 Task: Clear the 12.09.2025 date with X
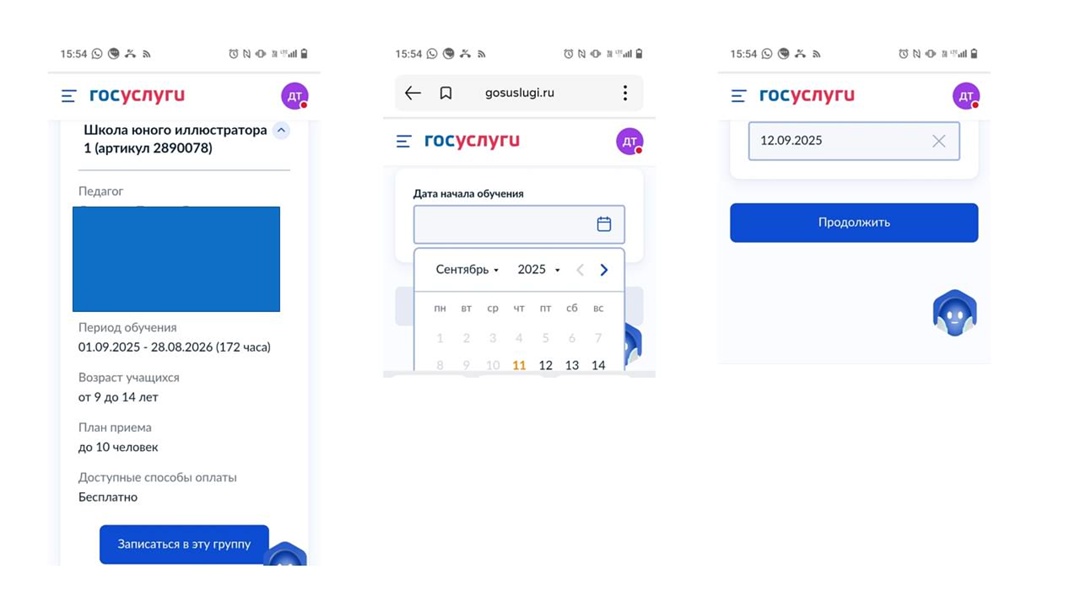pos(938,141)
